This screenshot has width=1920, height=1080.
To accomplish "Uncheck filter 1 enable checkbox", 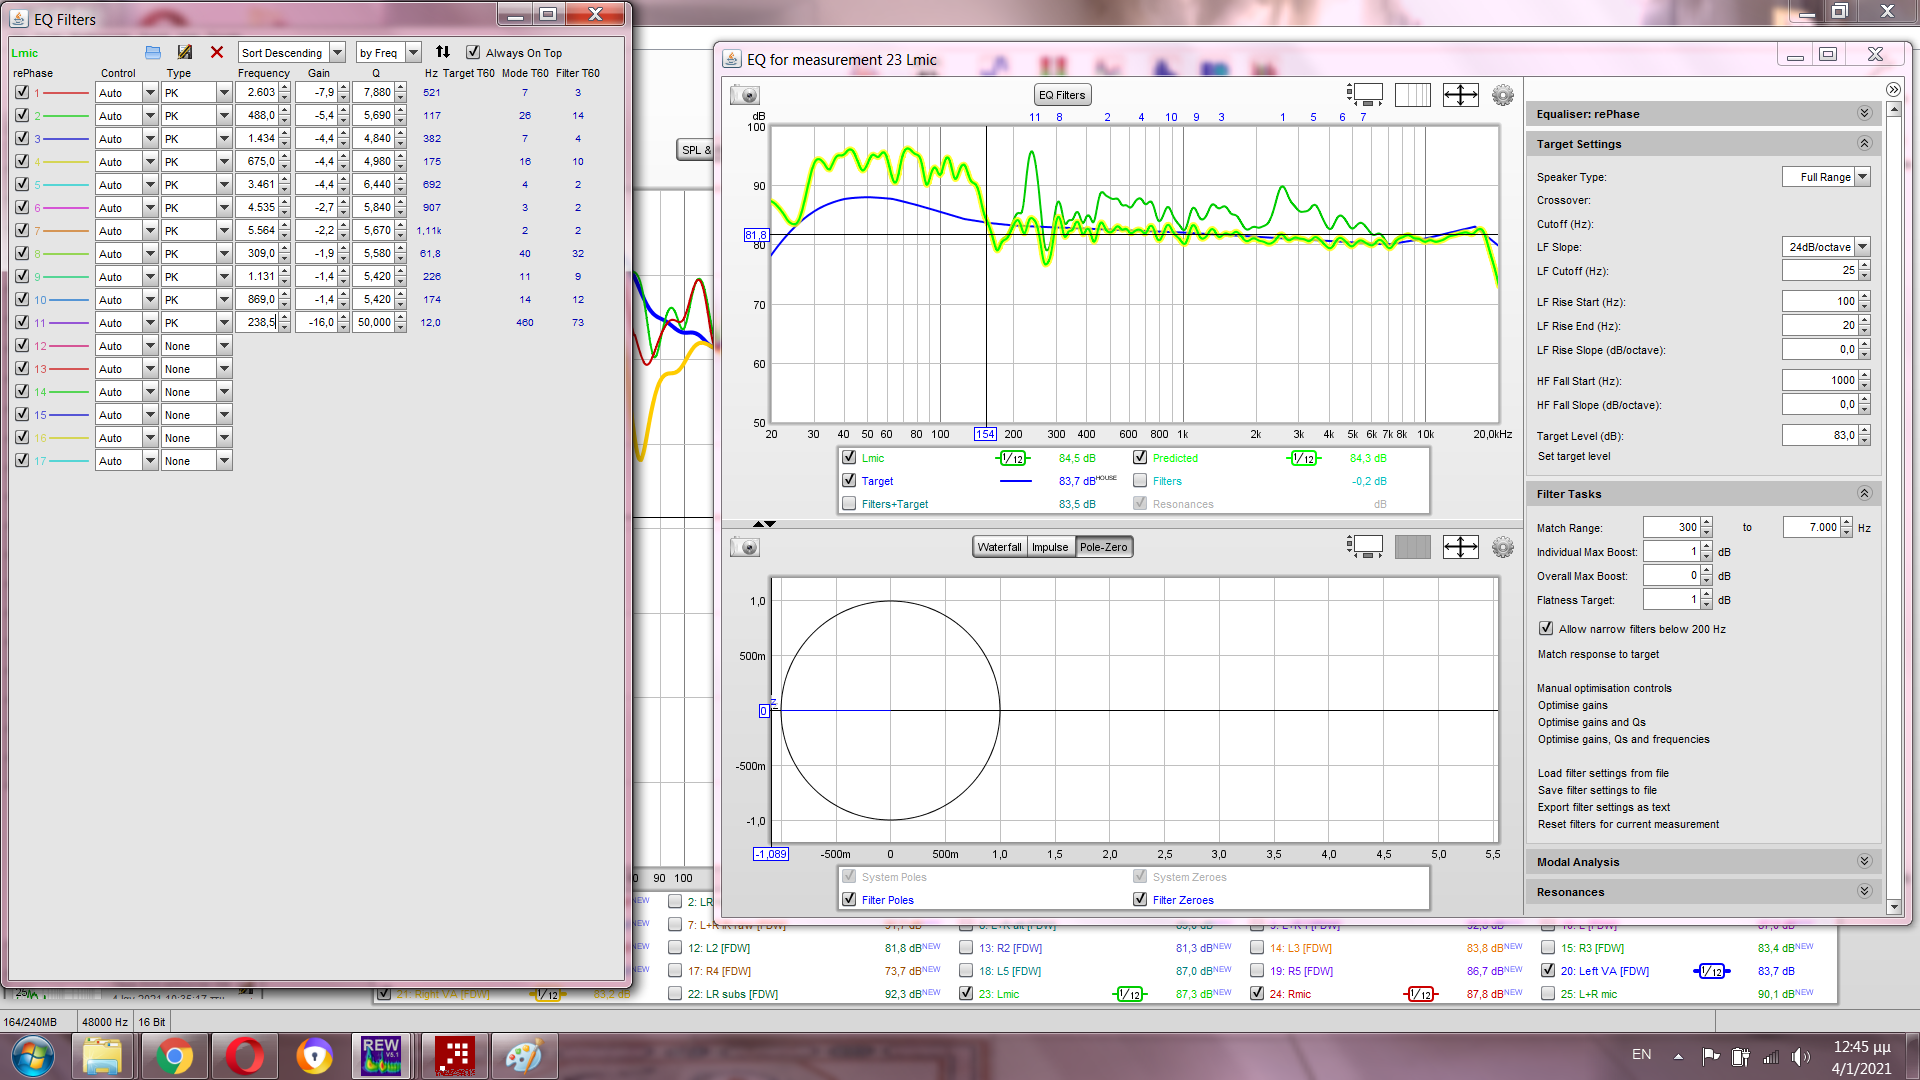I will pos(22,92).
